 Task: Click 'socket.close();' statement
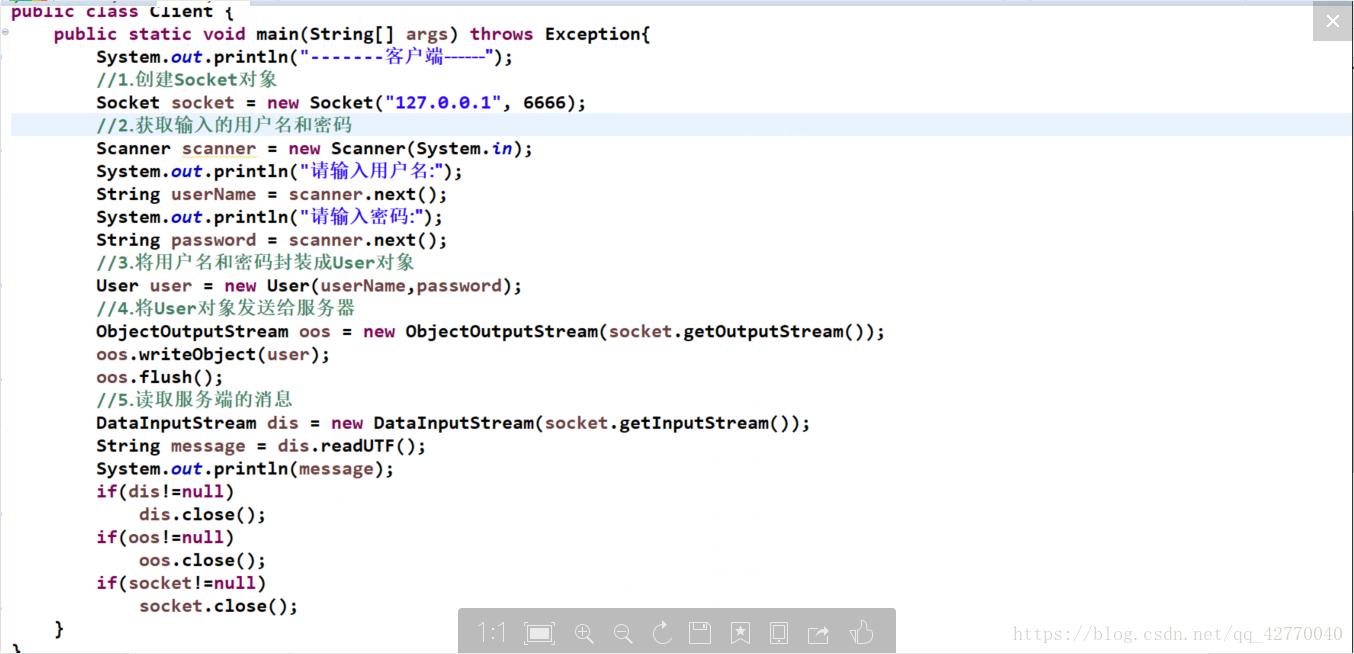tap(219, 607)
